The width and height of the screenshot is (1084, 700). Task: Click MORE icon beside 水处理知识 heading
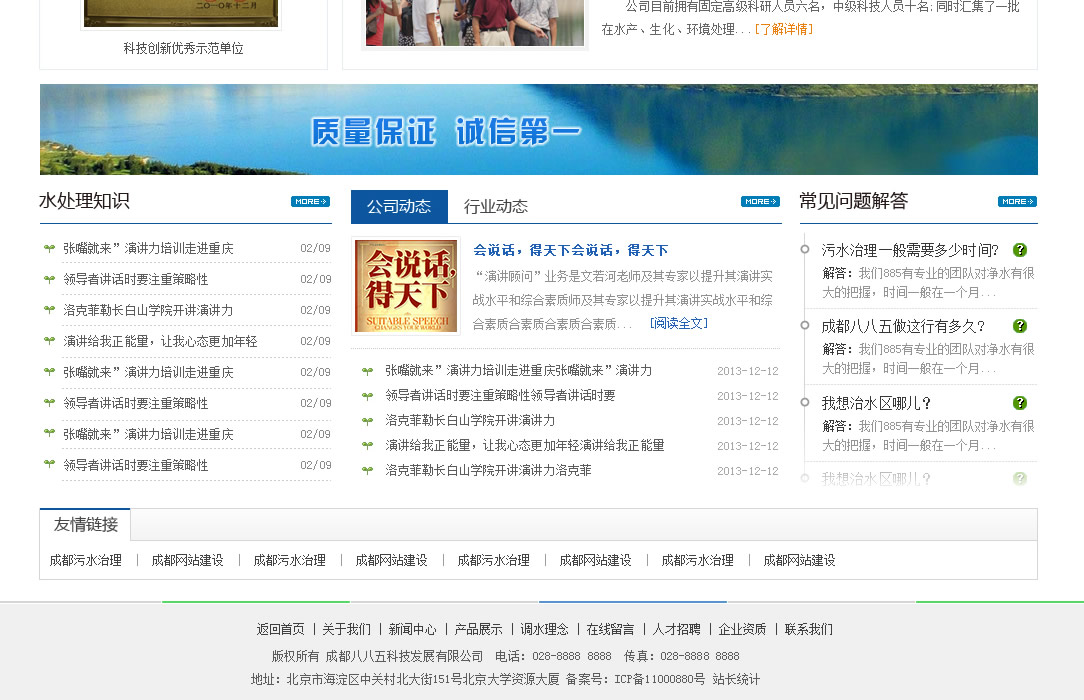point(310,202)
